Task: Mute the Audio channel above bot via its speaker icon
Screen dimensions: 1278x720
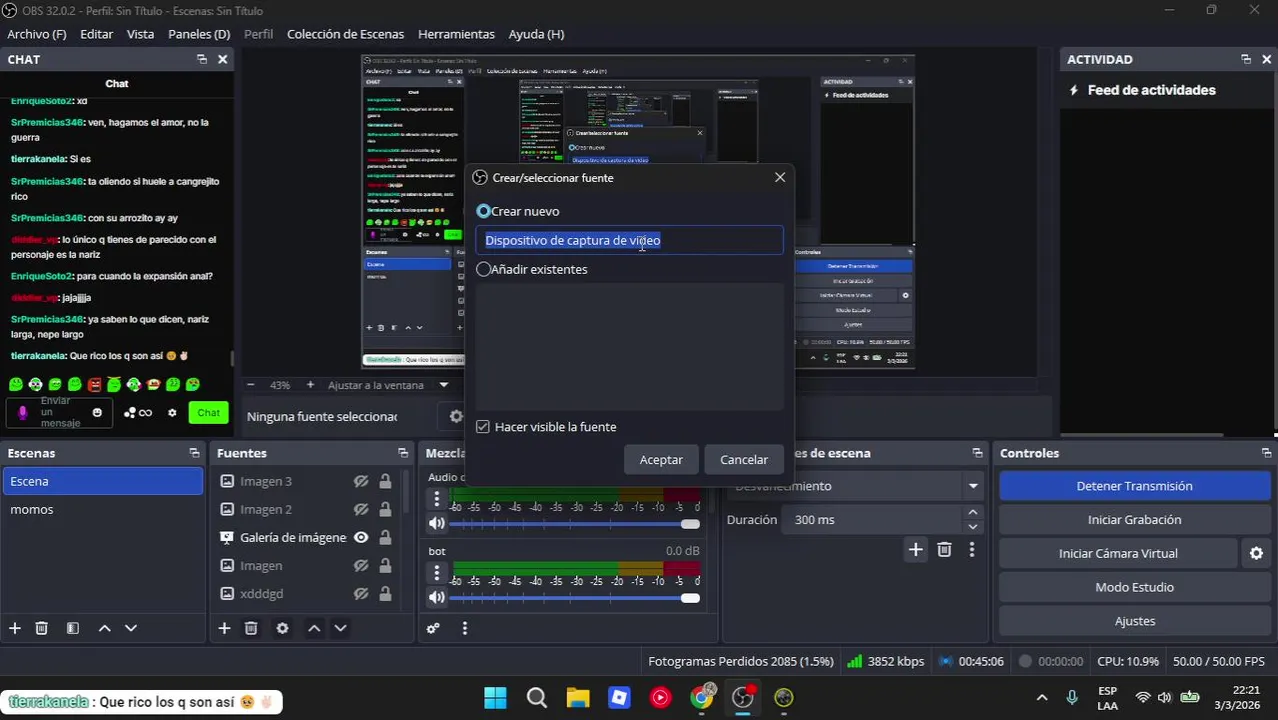Action: coord(437,523)
